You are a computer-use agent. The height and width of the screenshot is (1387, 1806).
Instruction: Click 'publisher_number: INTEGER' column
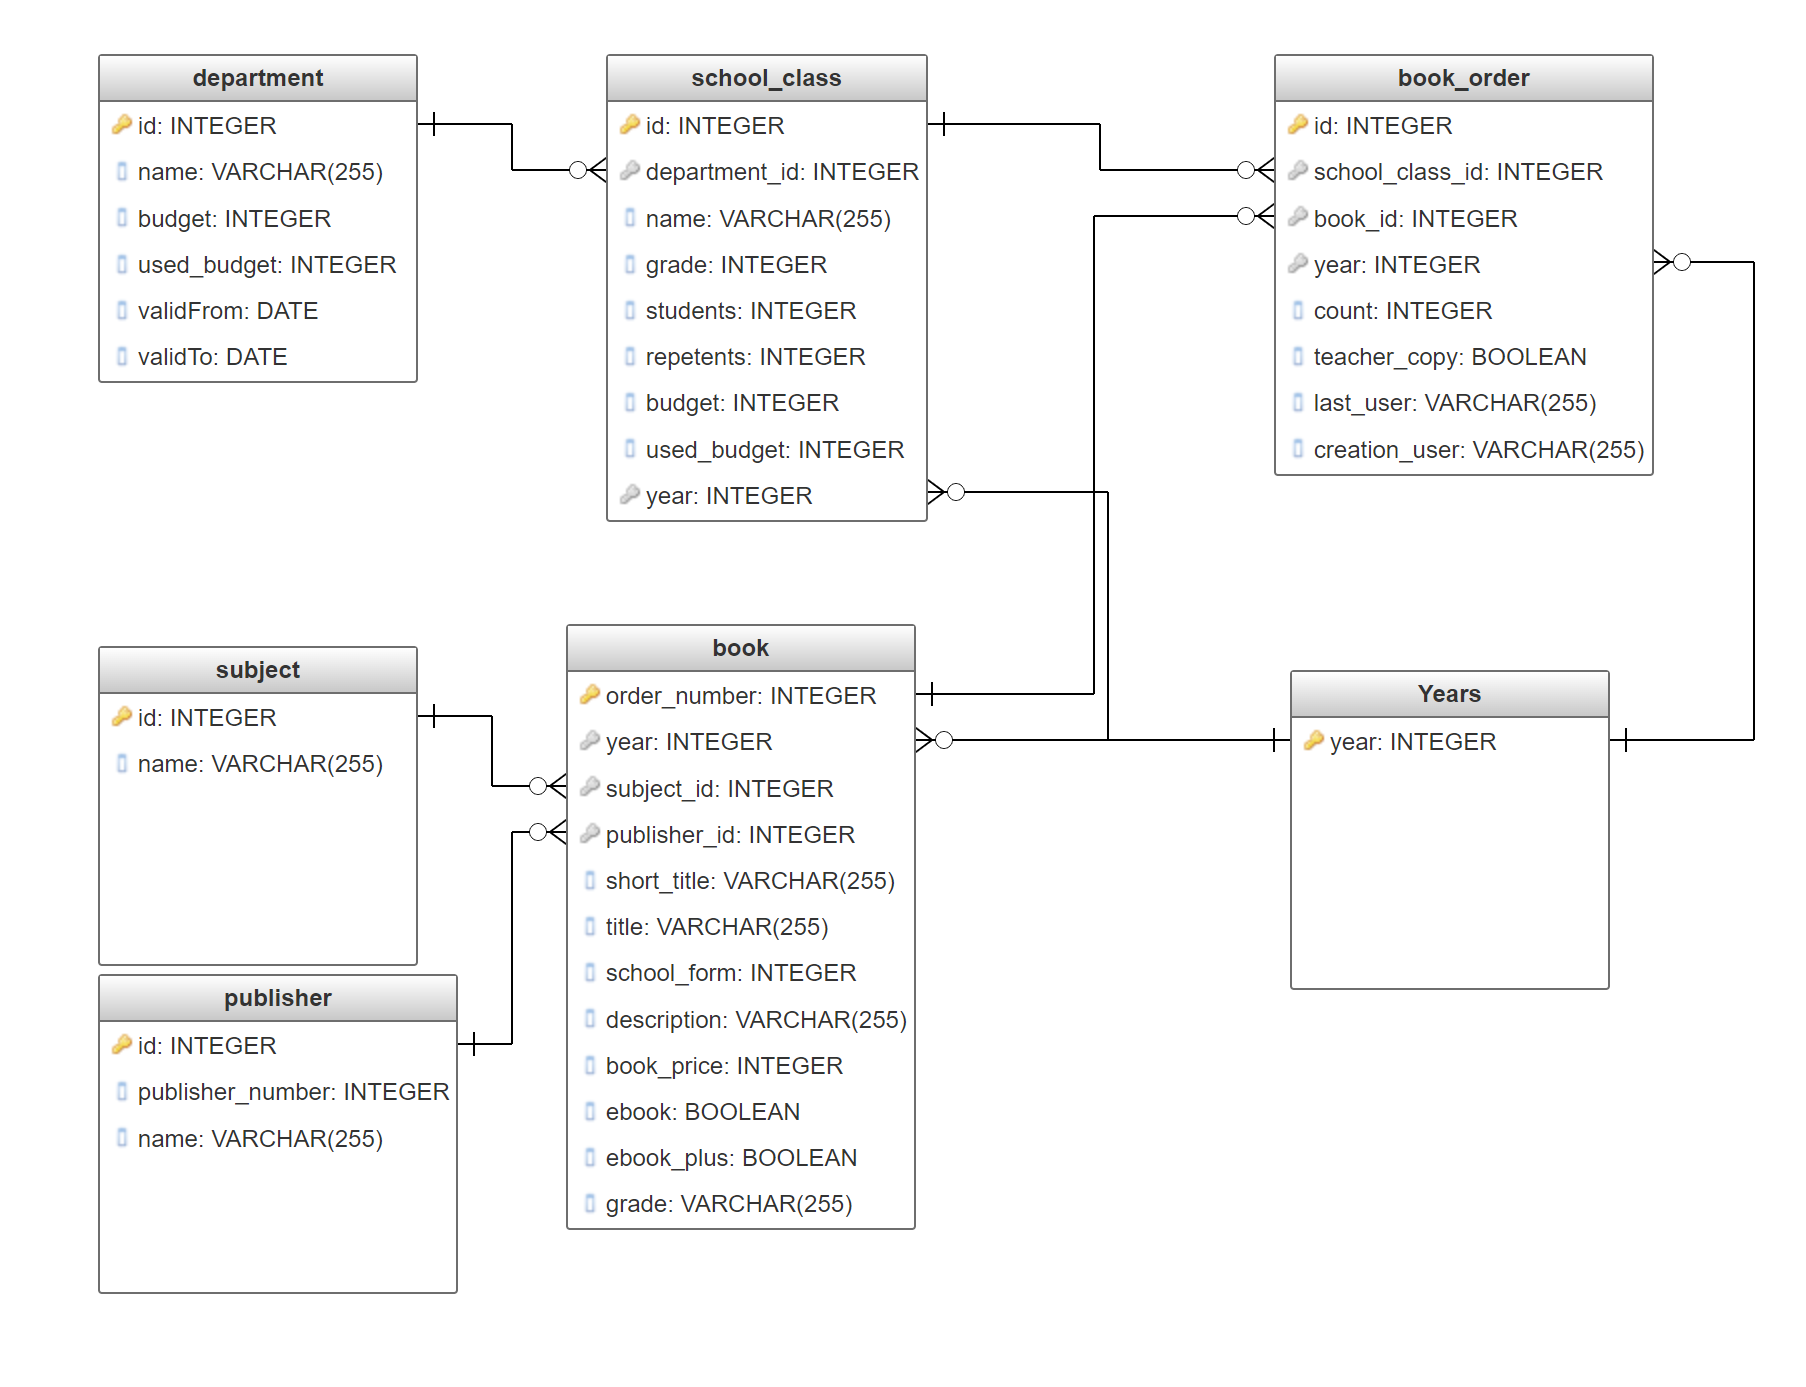[294, 1092]
